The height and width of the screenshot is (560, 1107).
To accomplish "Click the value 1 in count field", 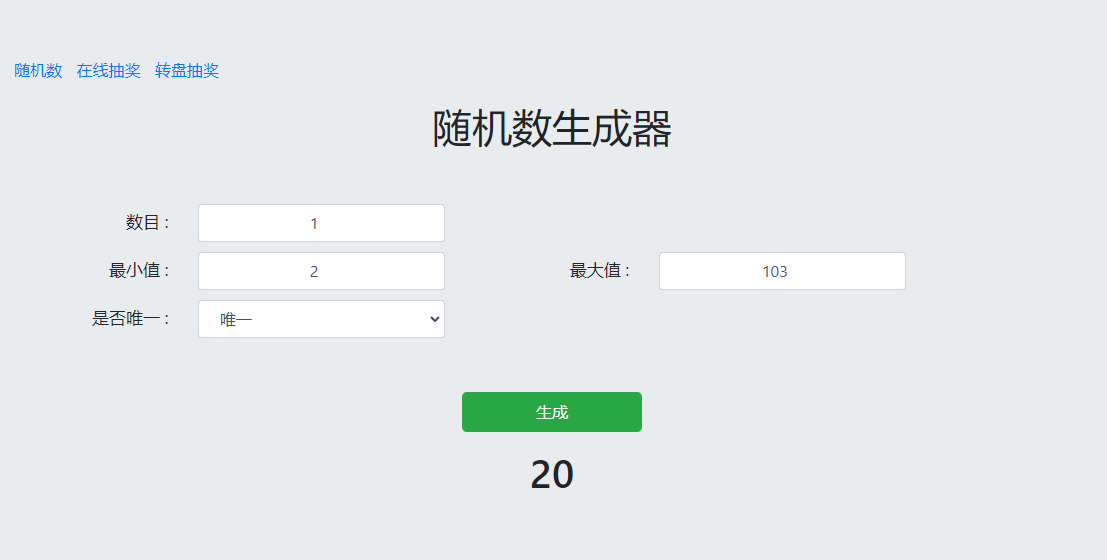I will pos(314,224).
